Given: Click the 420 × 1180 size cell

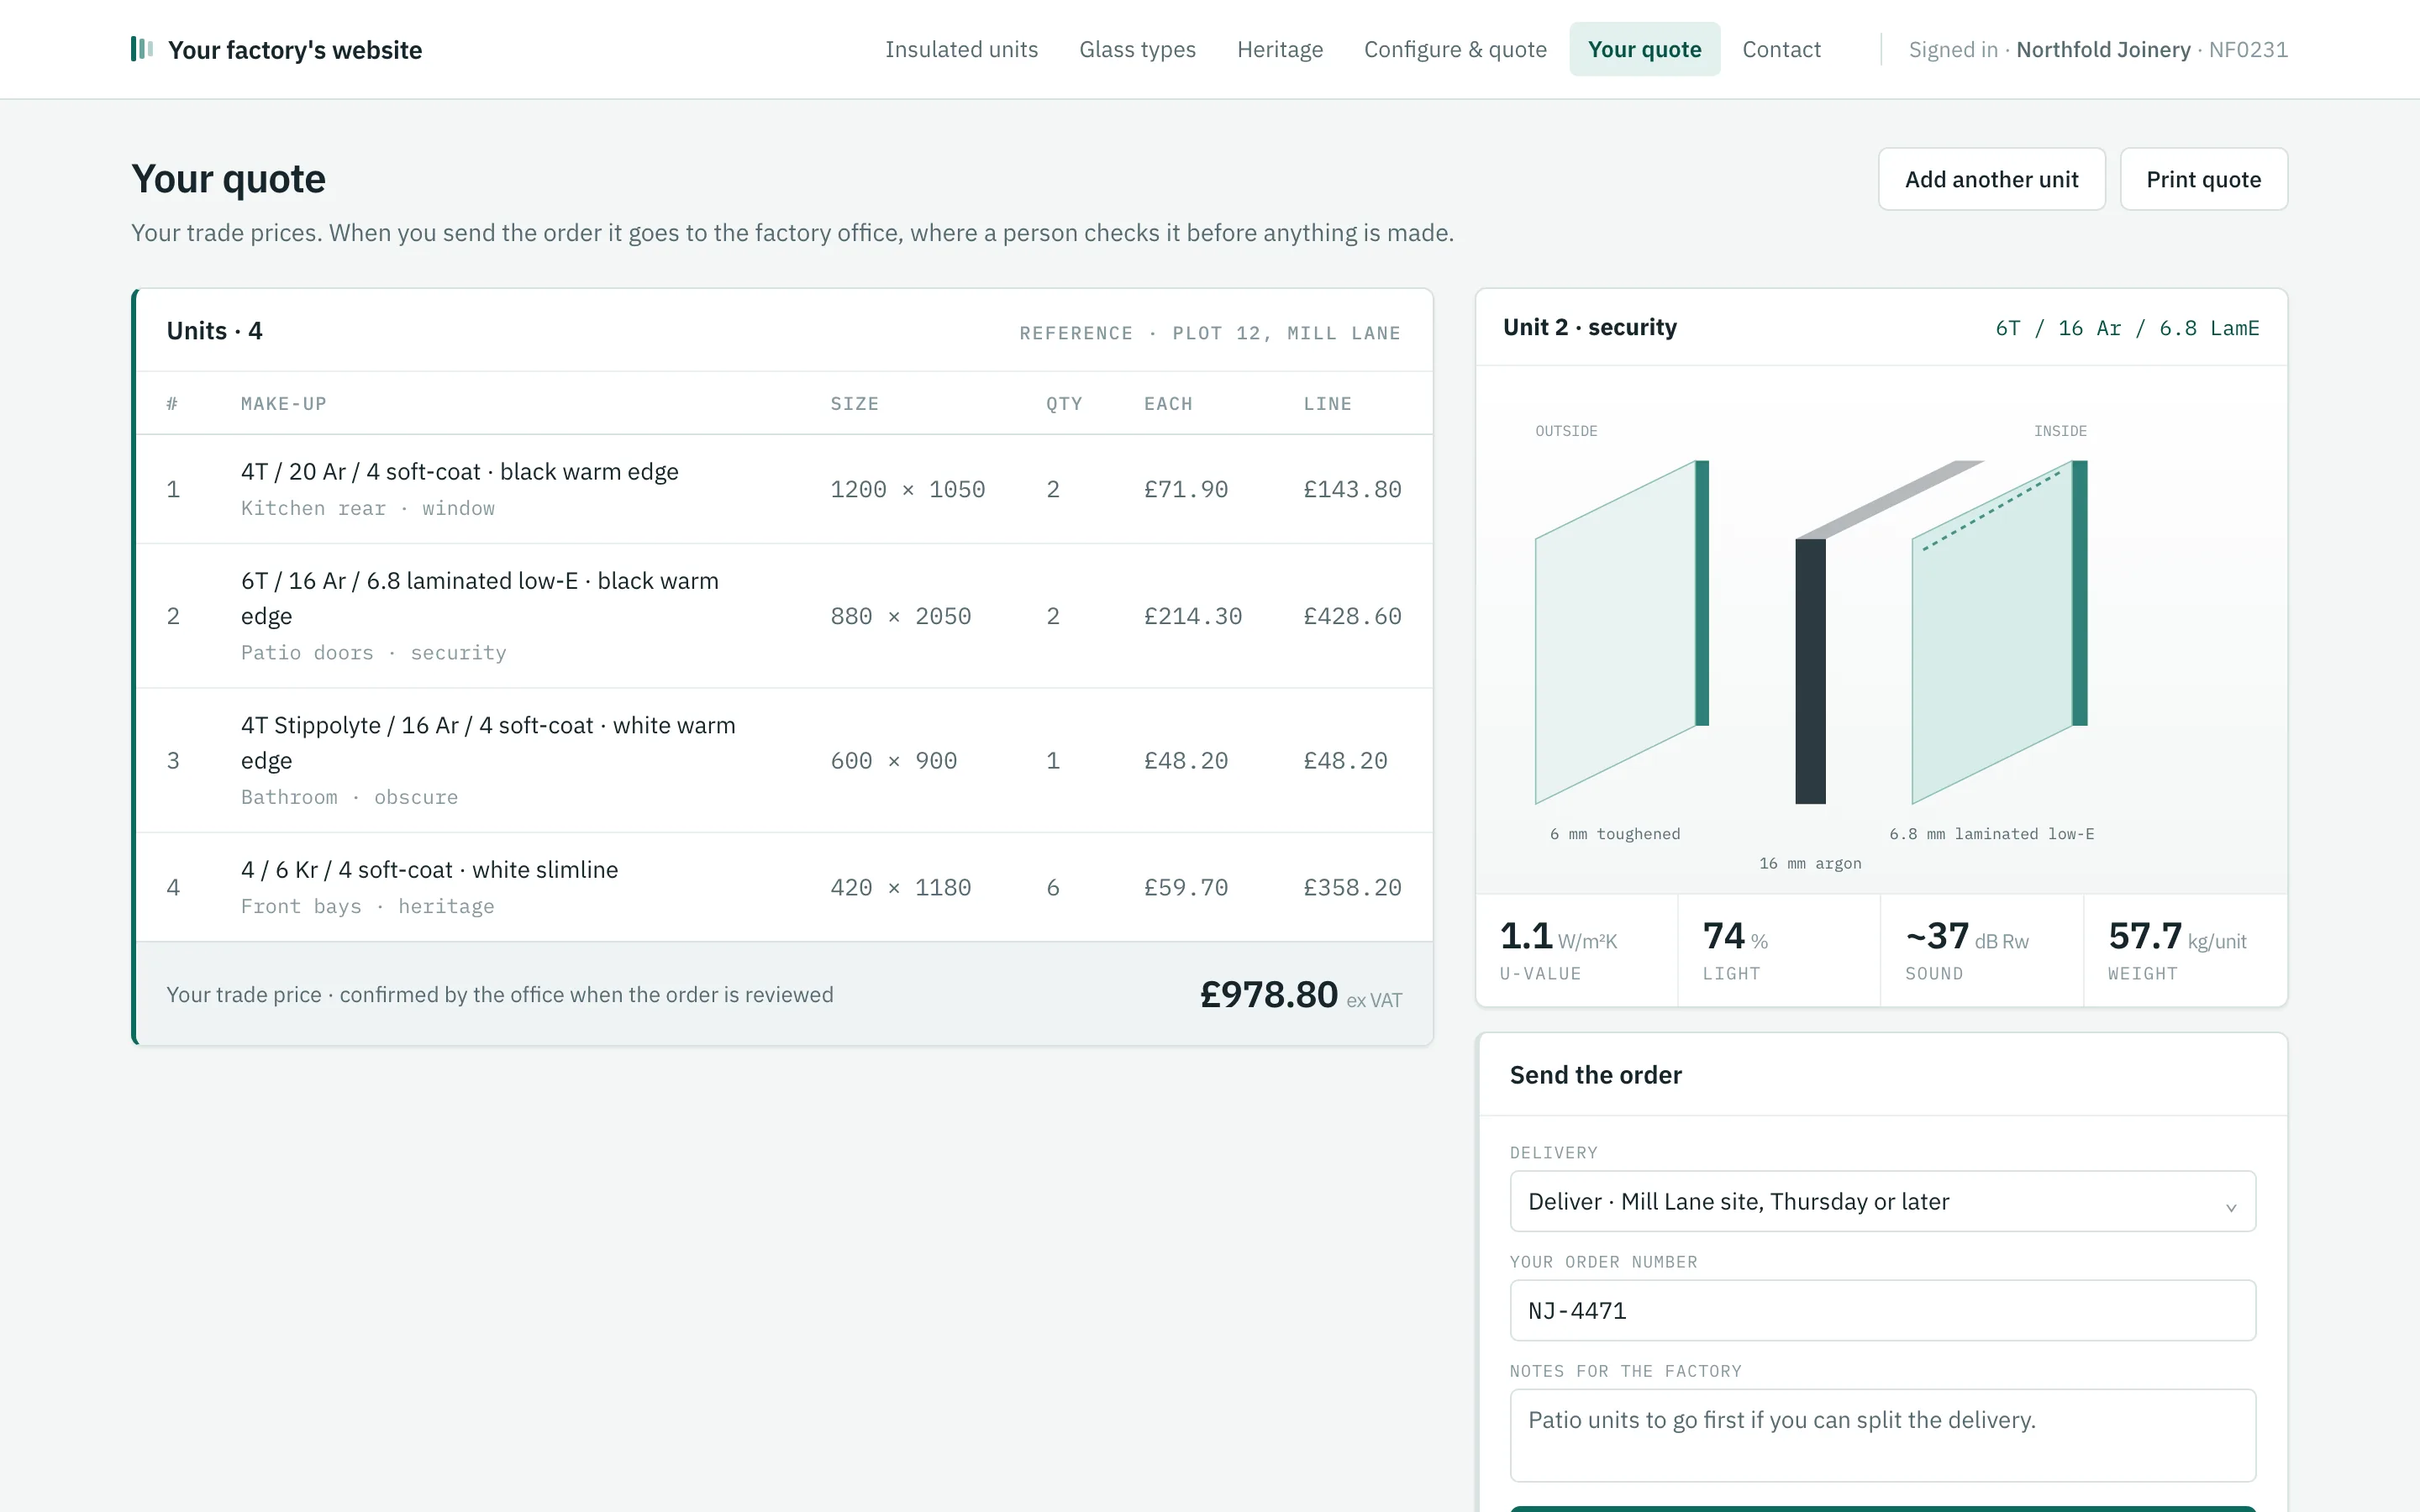Looking at the screenshot, I should (x=900, y=887).
